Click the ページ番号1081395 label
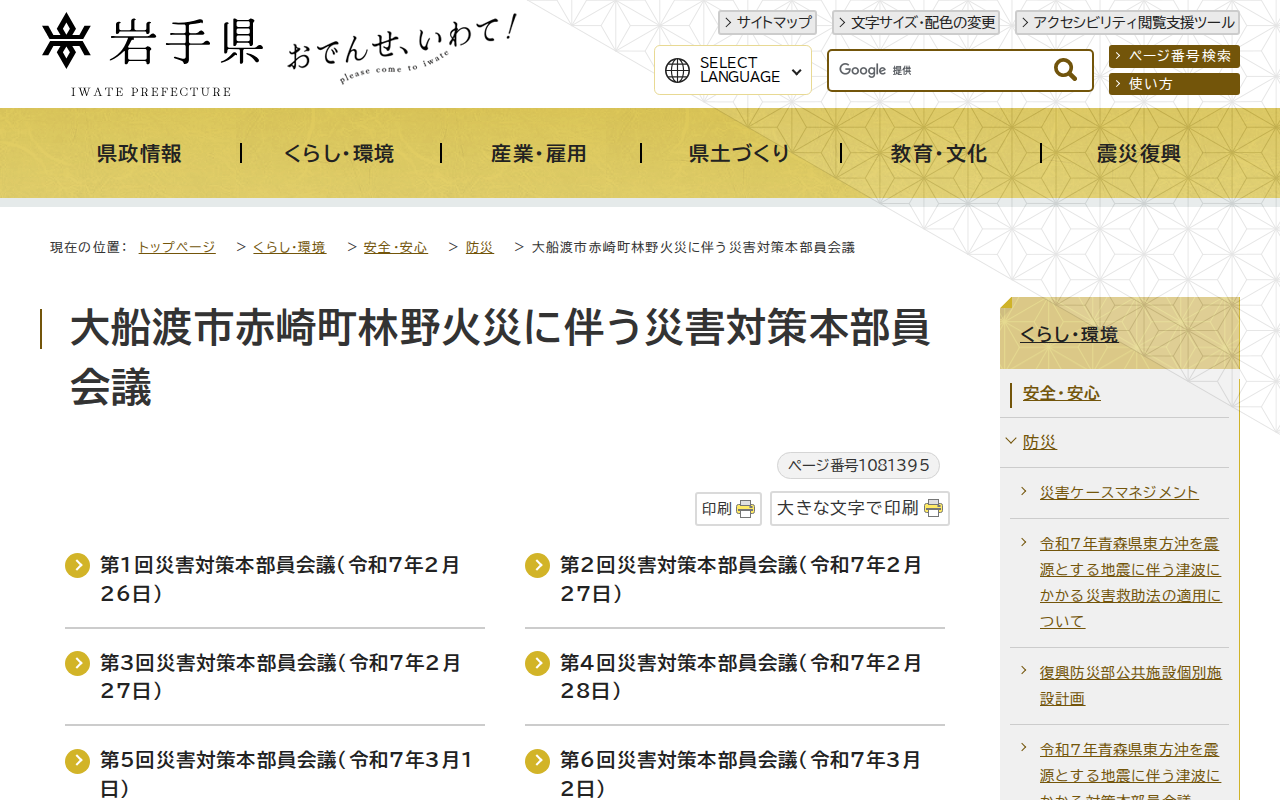Viewport: 1280px width, 800px height. click(858, 466)
